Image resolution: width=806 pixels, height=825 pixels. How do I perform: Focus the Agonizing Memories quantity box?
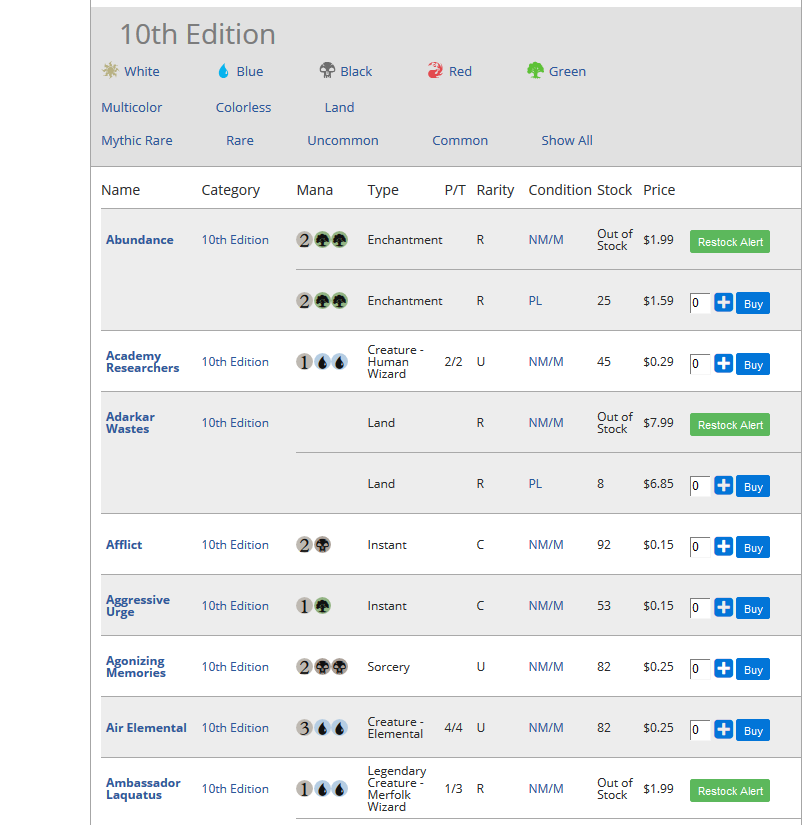point(699,669)
